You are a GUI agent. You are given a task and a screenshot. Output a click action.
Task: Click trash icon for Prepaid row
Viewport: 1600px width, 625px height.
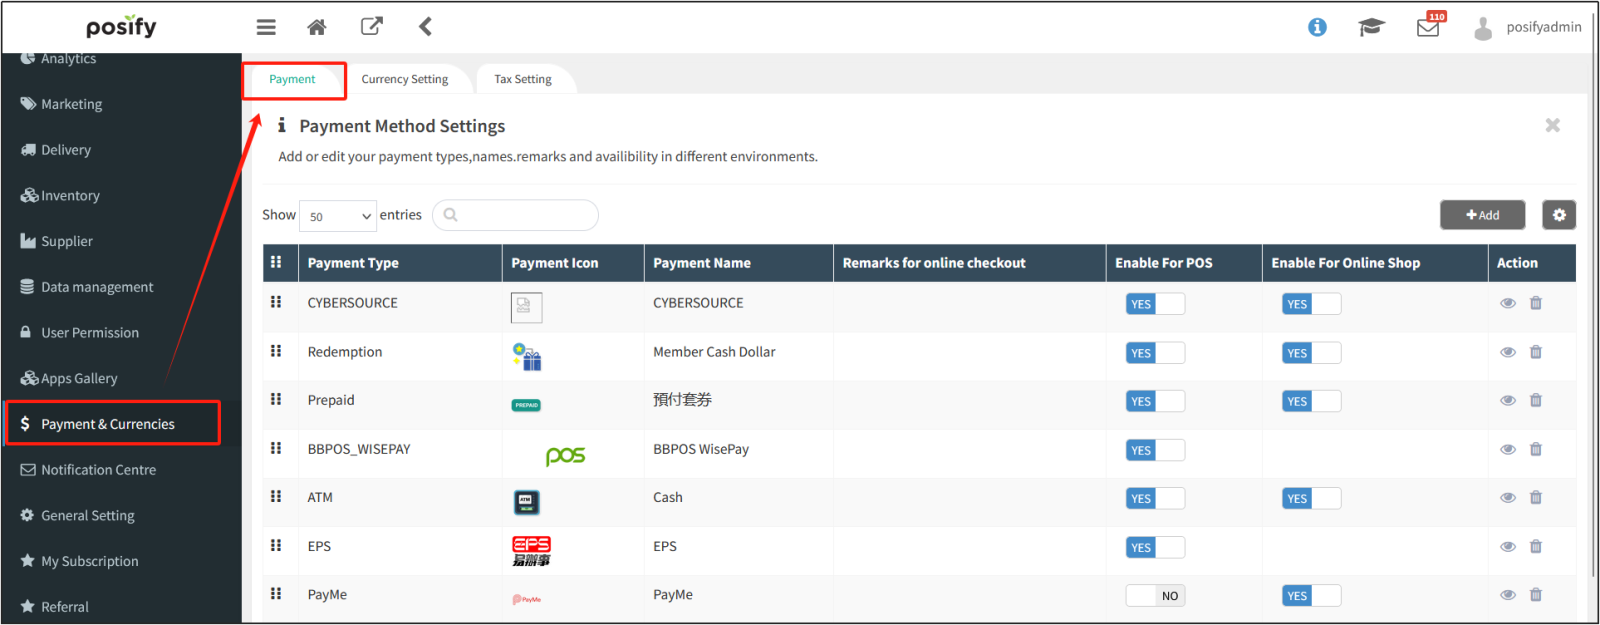[1536, 400]
